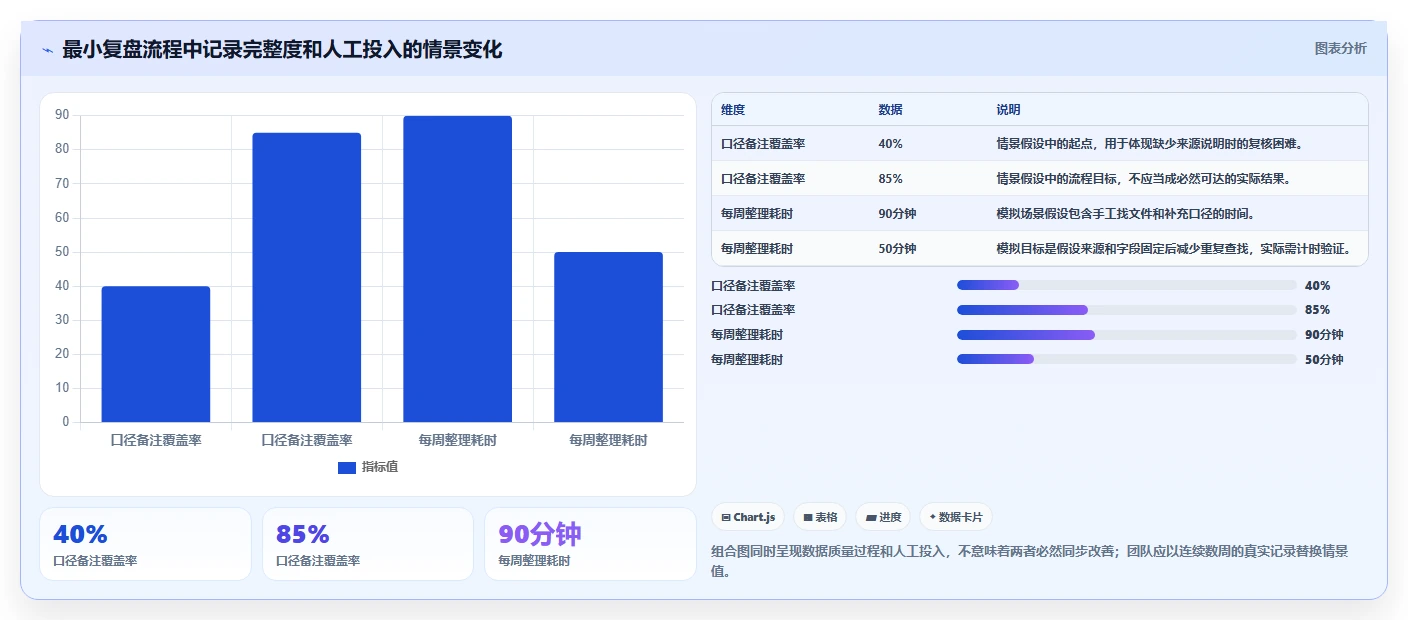Click the y-axis label 90

tap(62, 115)
